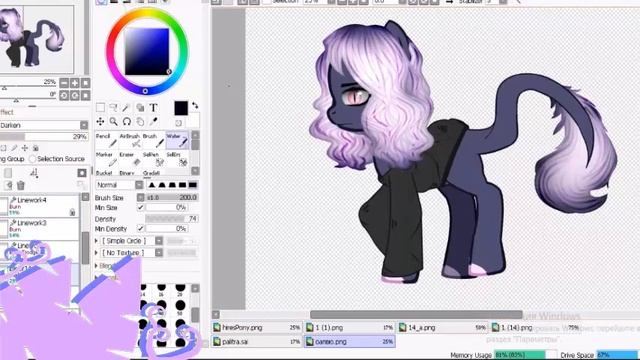640x360 pixels.
Task: Rotate the view clockwise in navigator
Action: pos(75,96)
